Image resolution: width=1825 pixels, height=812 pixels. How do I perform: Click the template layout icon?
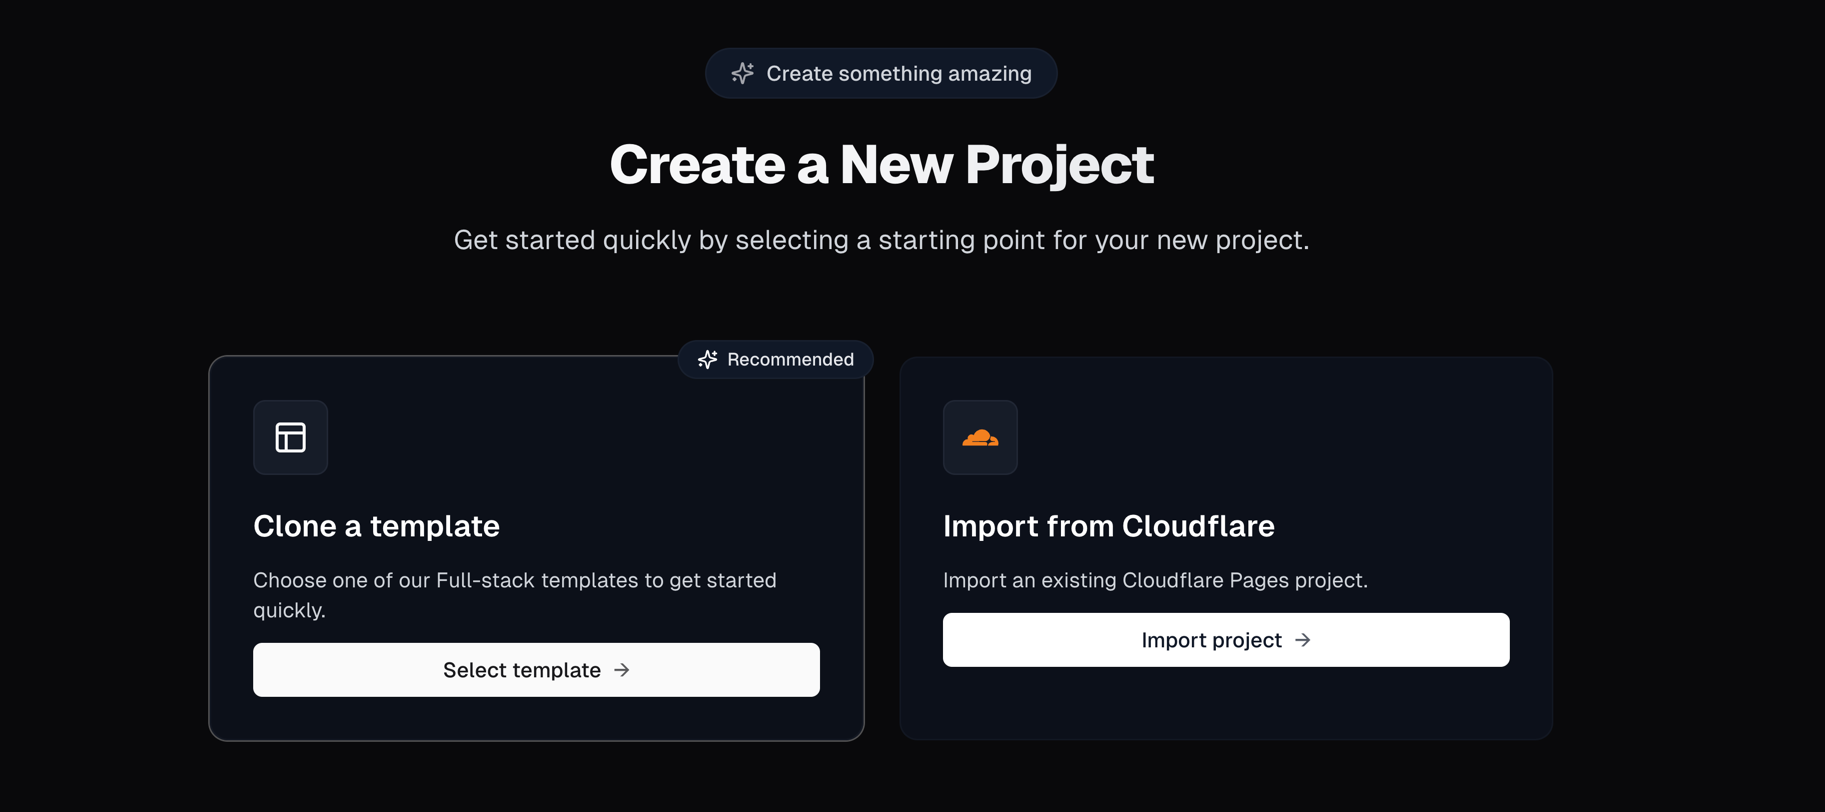[x=291, y=437]
